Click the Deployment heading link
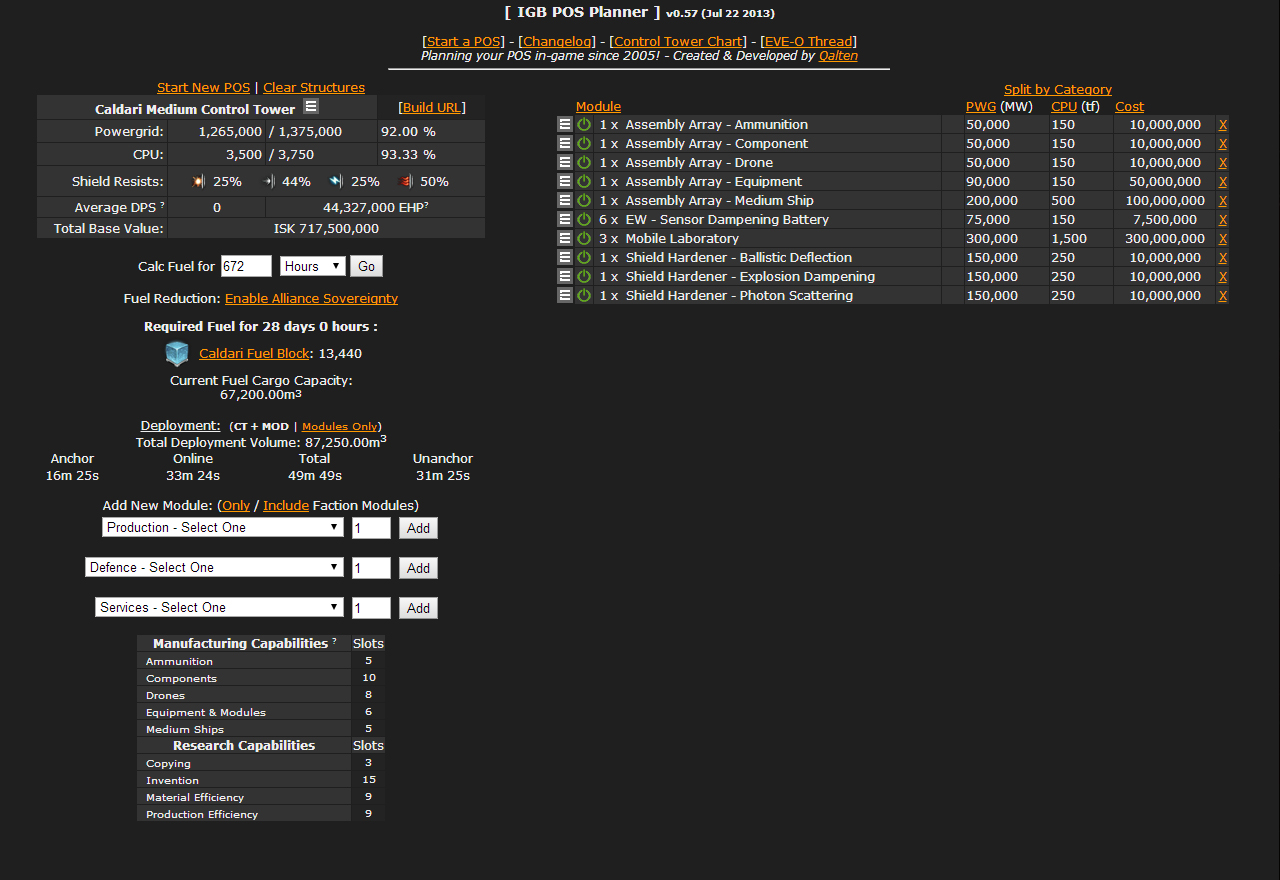Viewport: 1280px width, 880px height. [x=180, y=426]
